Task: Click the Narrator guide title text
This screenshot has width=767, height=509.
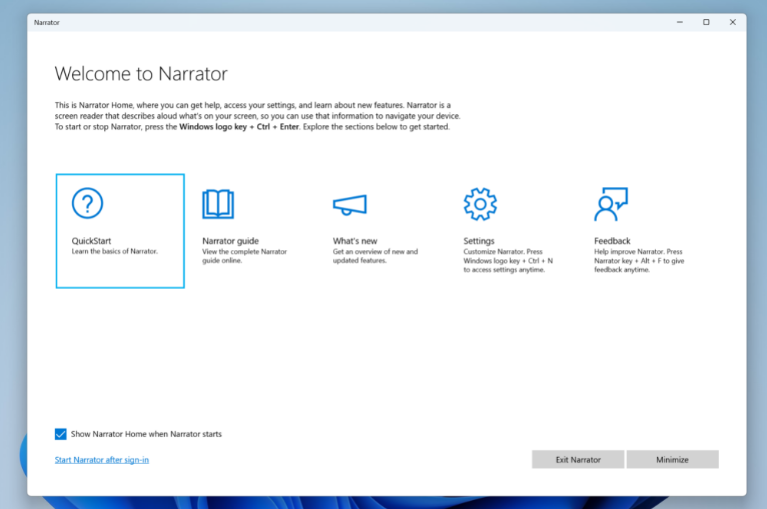Action: [x=230, y=241]
